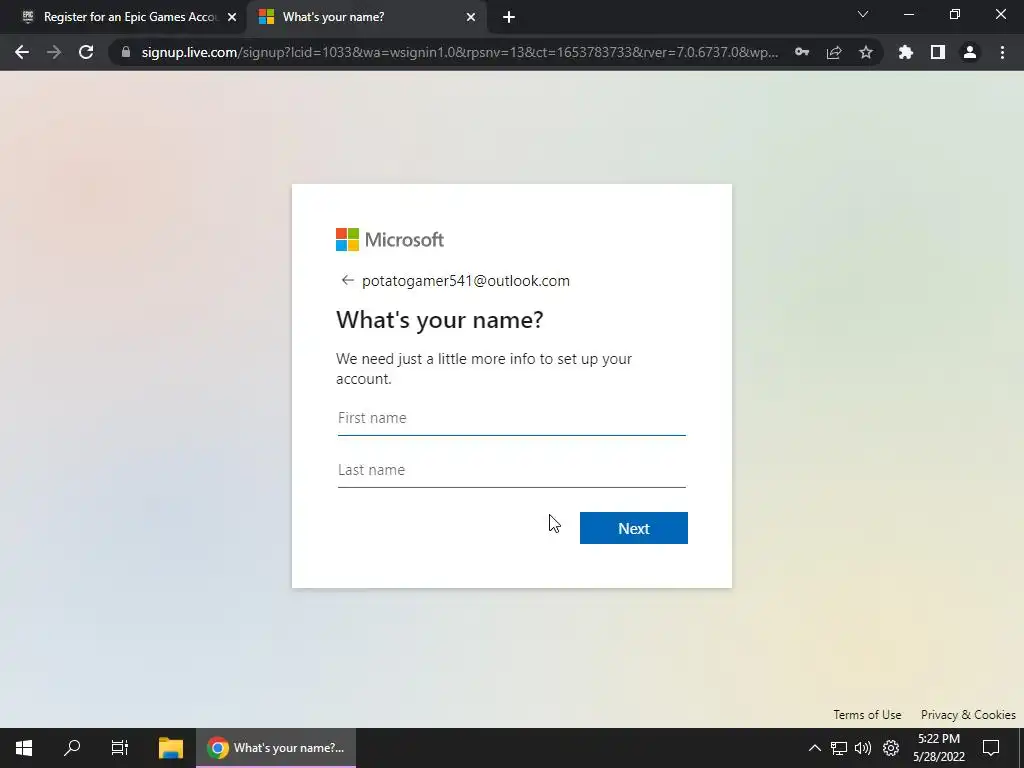
Task: Reload the page with the refresh icon
Action: tap(86, 52)
